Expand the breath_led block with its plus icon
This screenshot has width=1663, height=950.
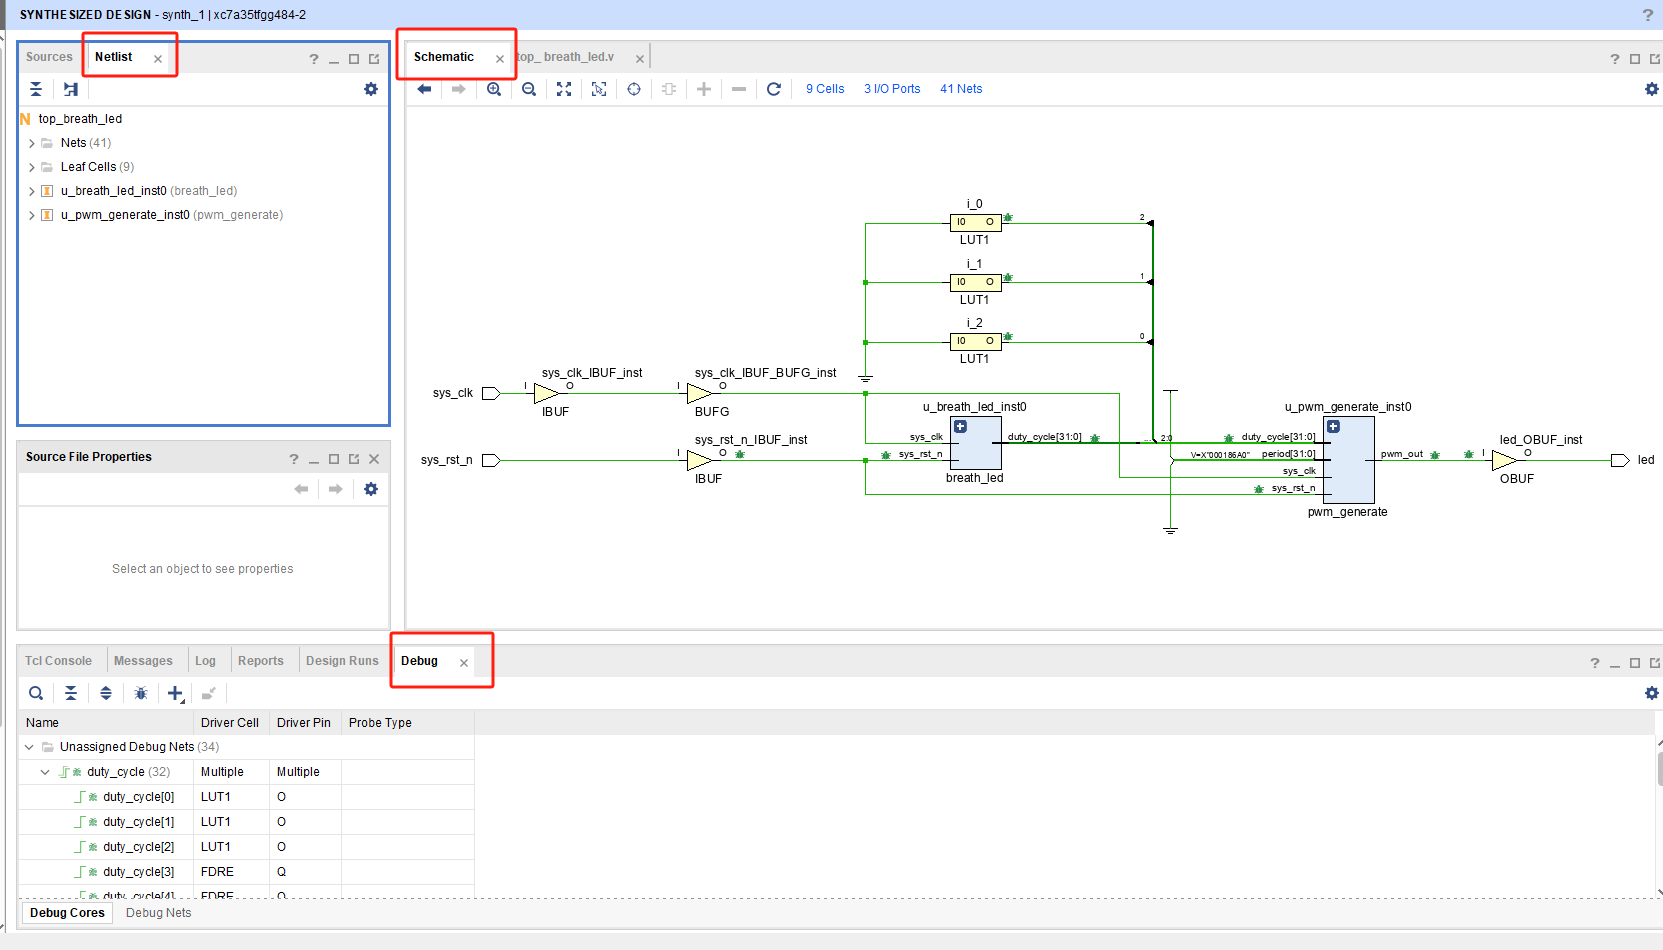click(x=960, y=427)
